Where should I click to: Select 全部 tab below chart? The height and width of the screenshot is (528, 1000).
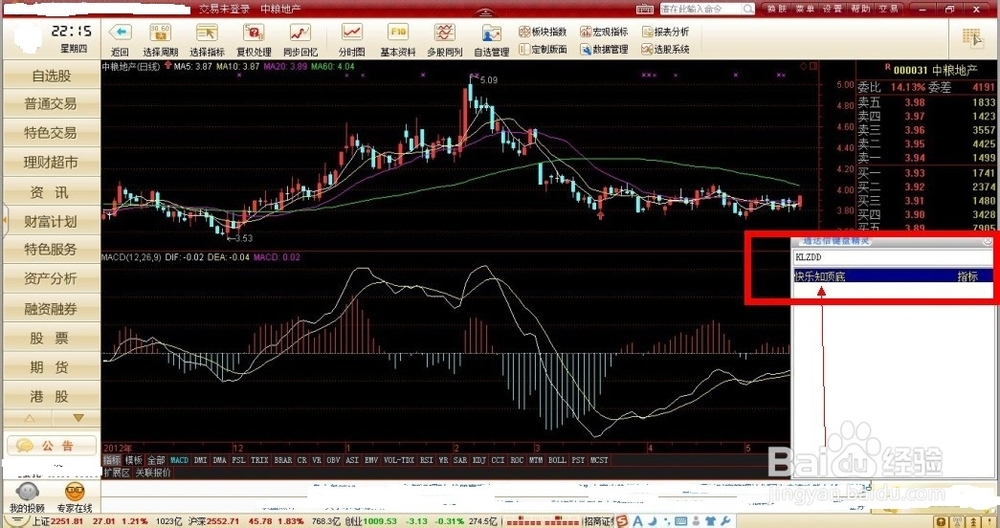click(x=156, y=460)
